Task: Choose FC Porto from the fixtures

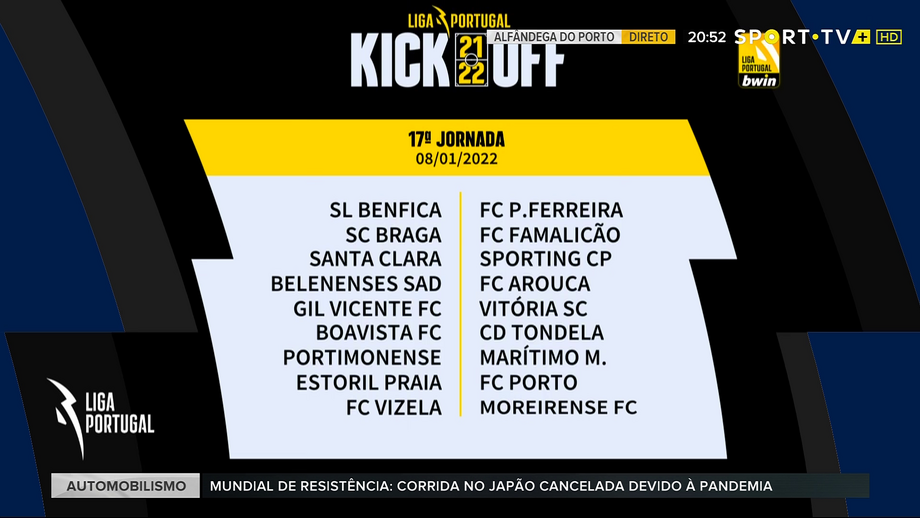Action: (528, 382)
